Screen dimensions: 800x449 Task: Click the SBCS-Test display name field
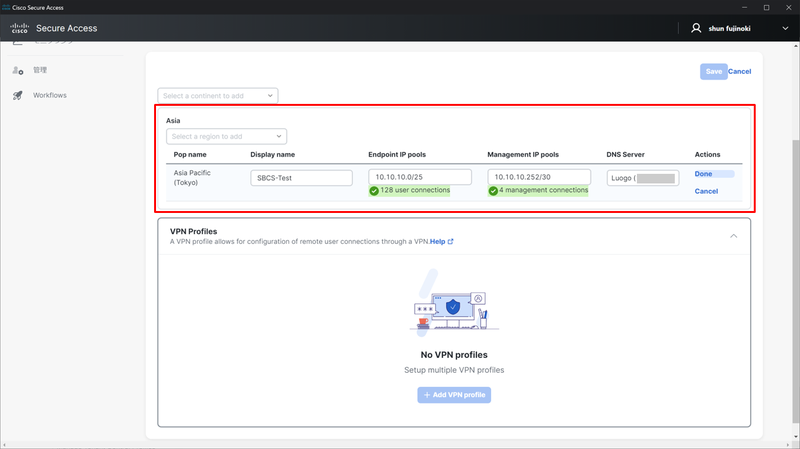(x=301, y=178)
